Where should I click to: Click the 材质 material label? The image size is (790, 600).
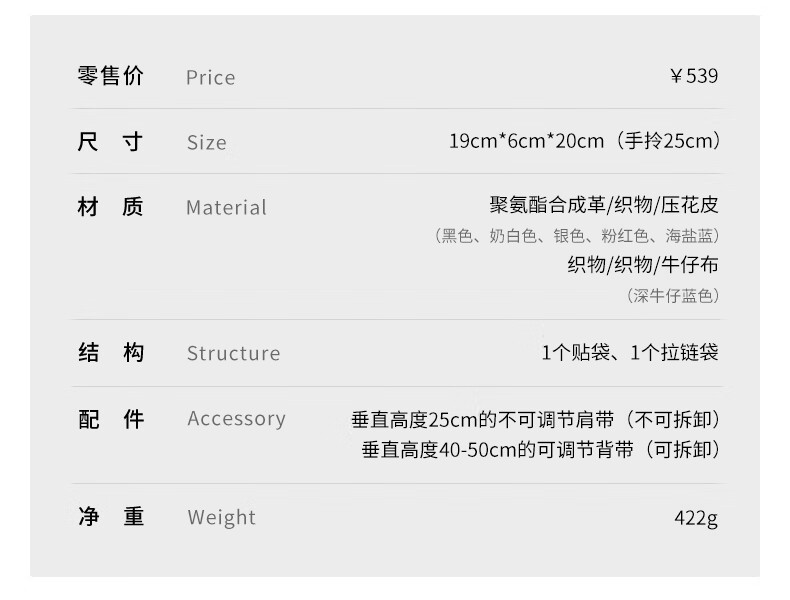pyautogui.click(x=110, y=207)
